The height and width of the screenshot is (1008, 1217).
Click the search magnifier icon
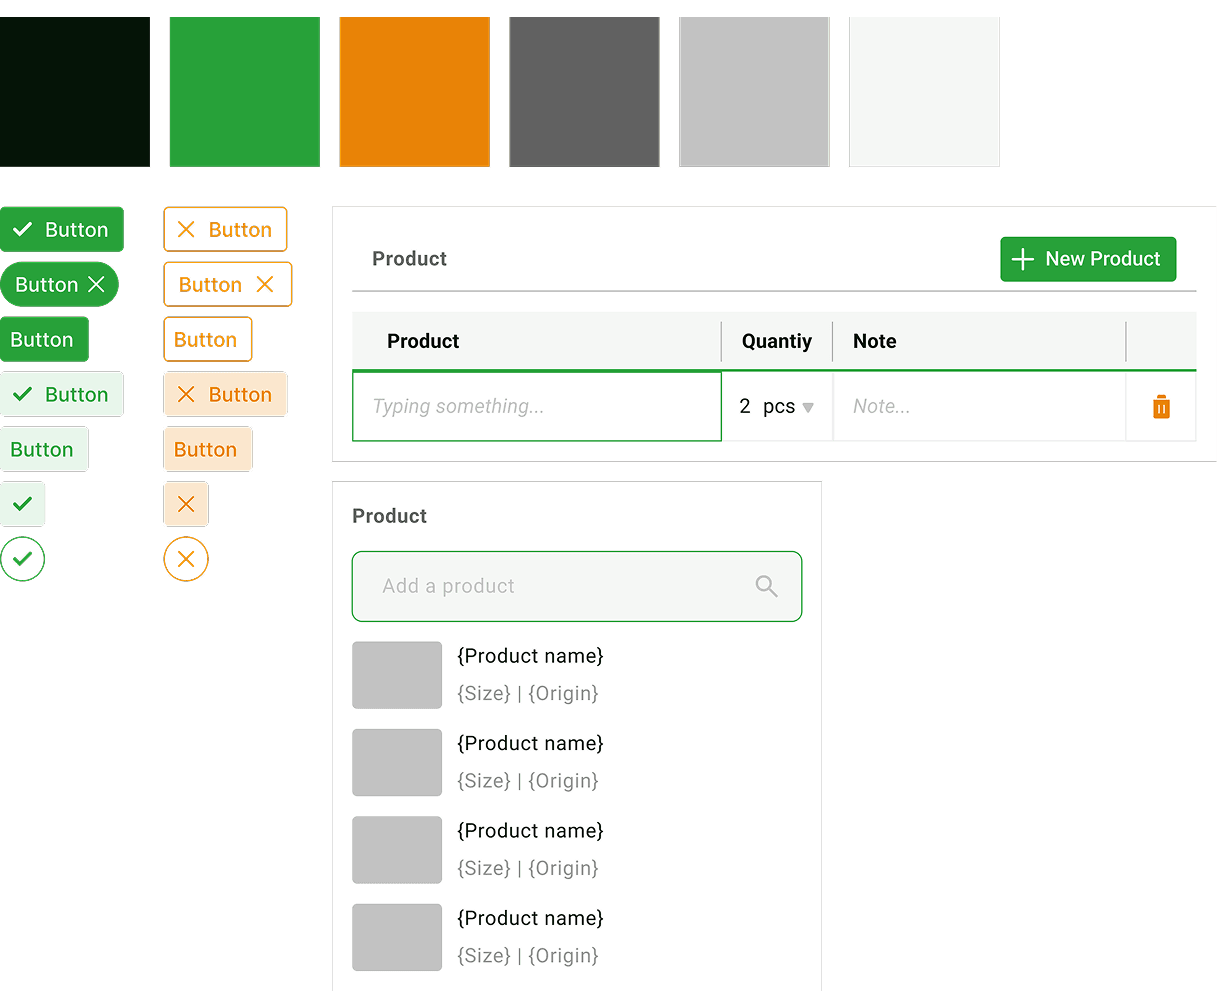[766, 586]
